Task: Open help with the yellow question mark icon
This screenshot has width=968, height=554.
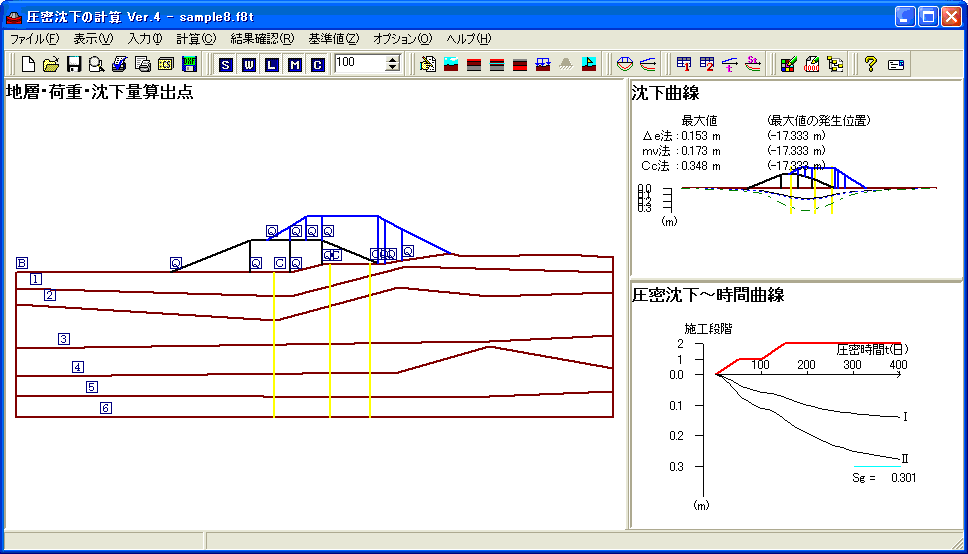Action: point(870,64)
